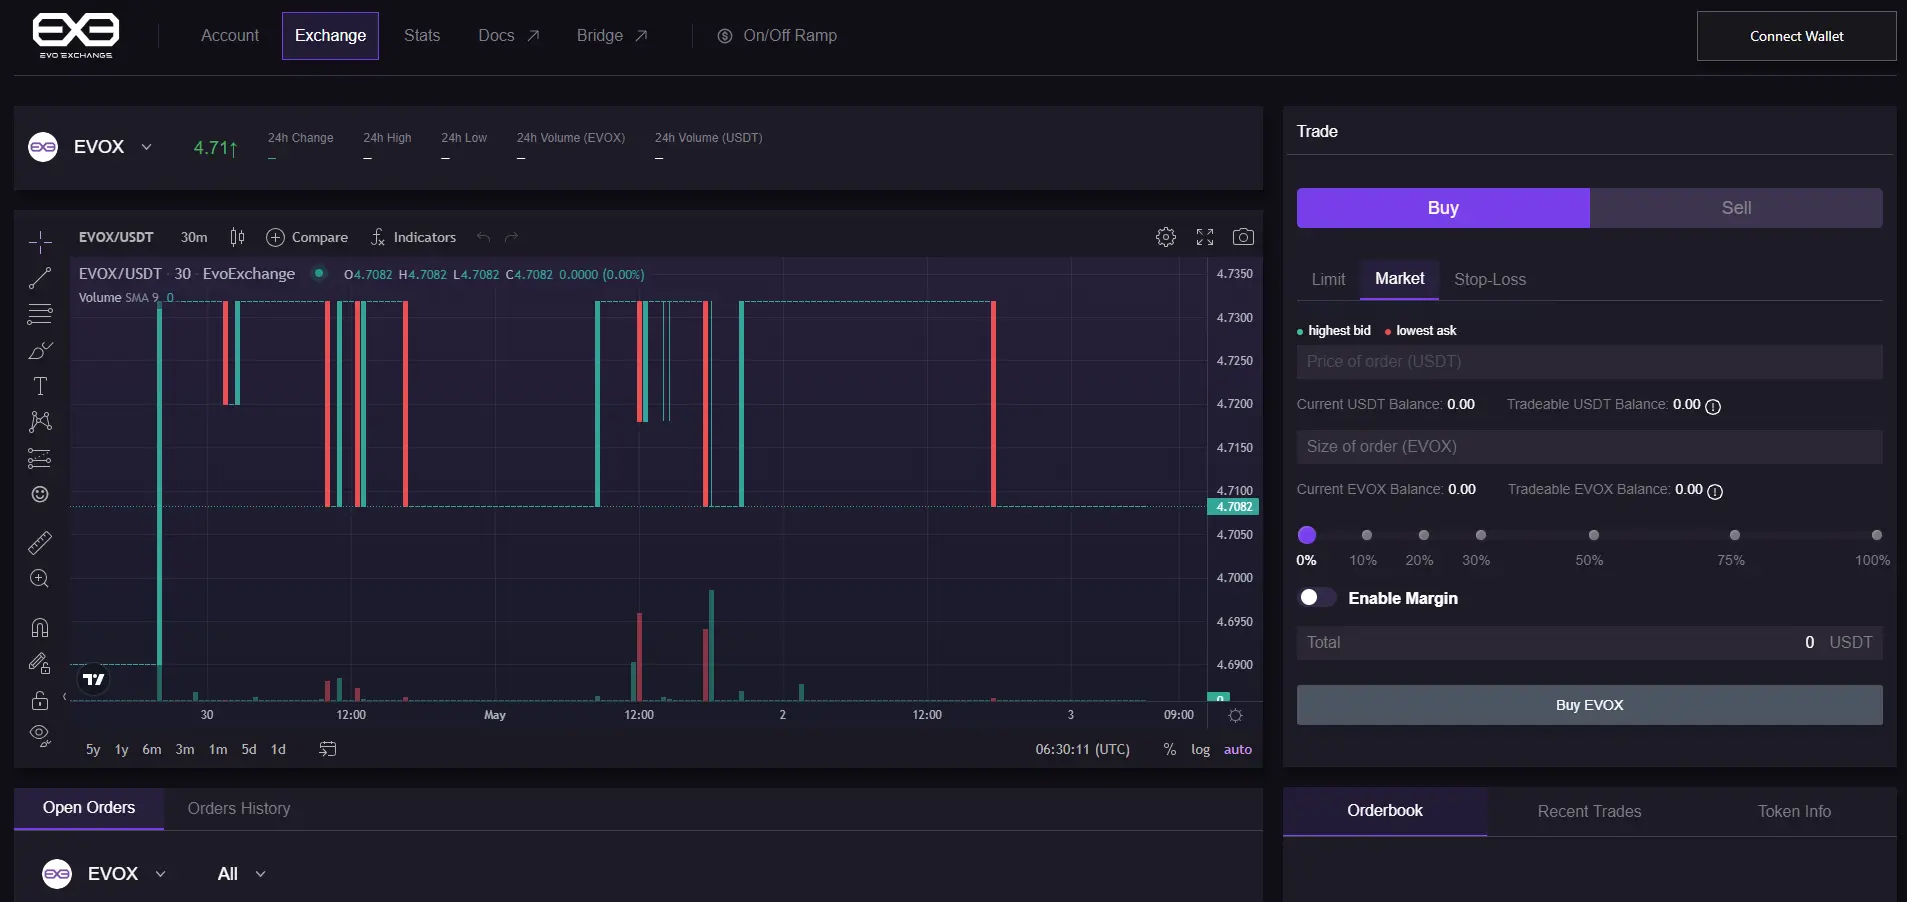Screen dimensions: 1907x902
Task: Select the crosshair cursor tool
Action: pyautogui.click(x=40, y=241)
